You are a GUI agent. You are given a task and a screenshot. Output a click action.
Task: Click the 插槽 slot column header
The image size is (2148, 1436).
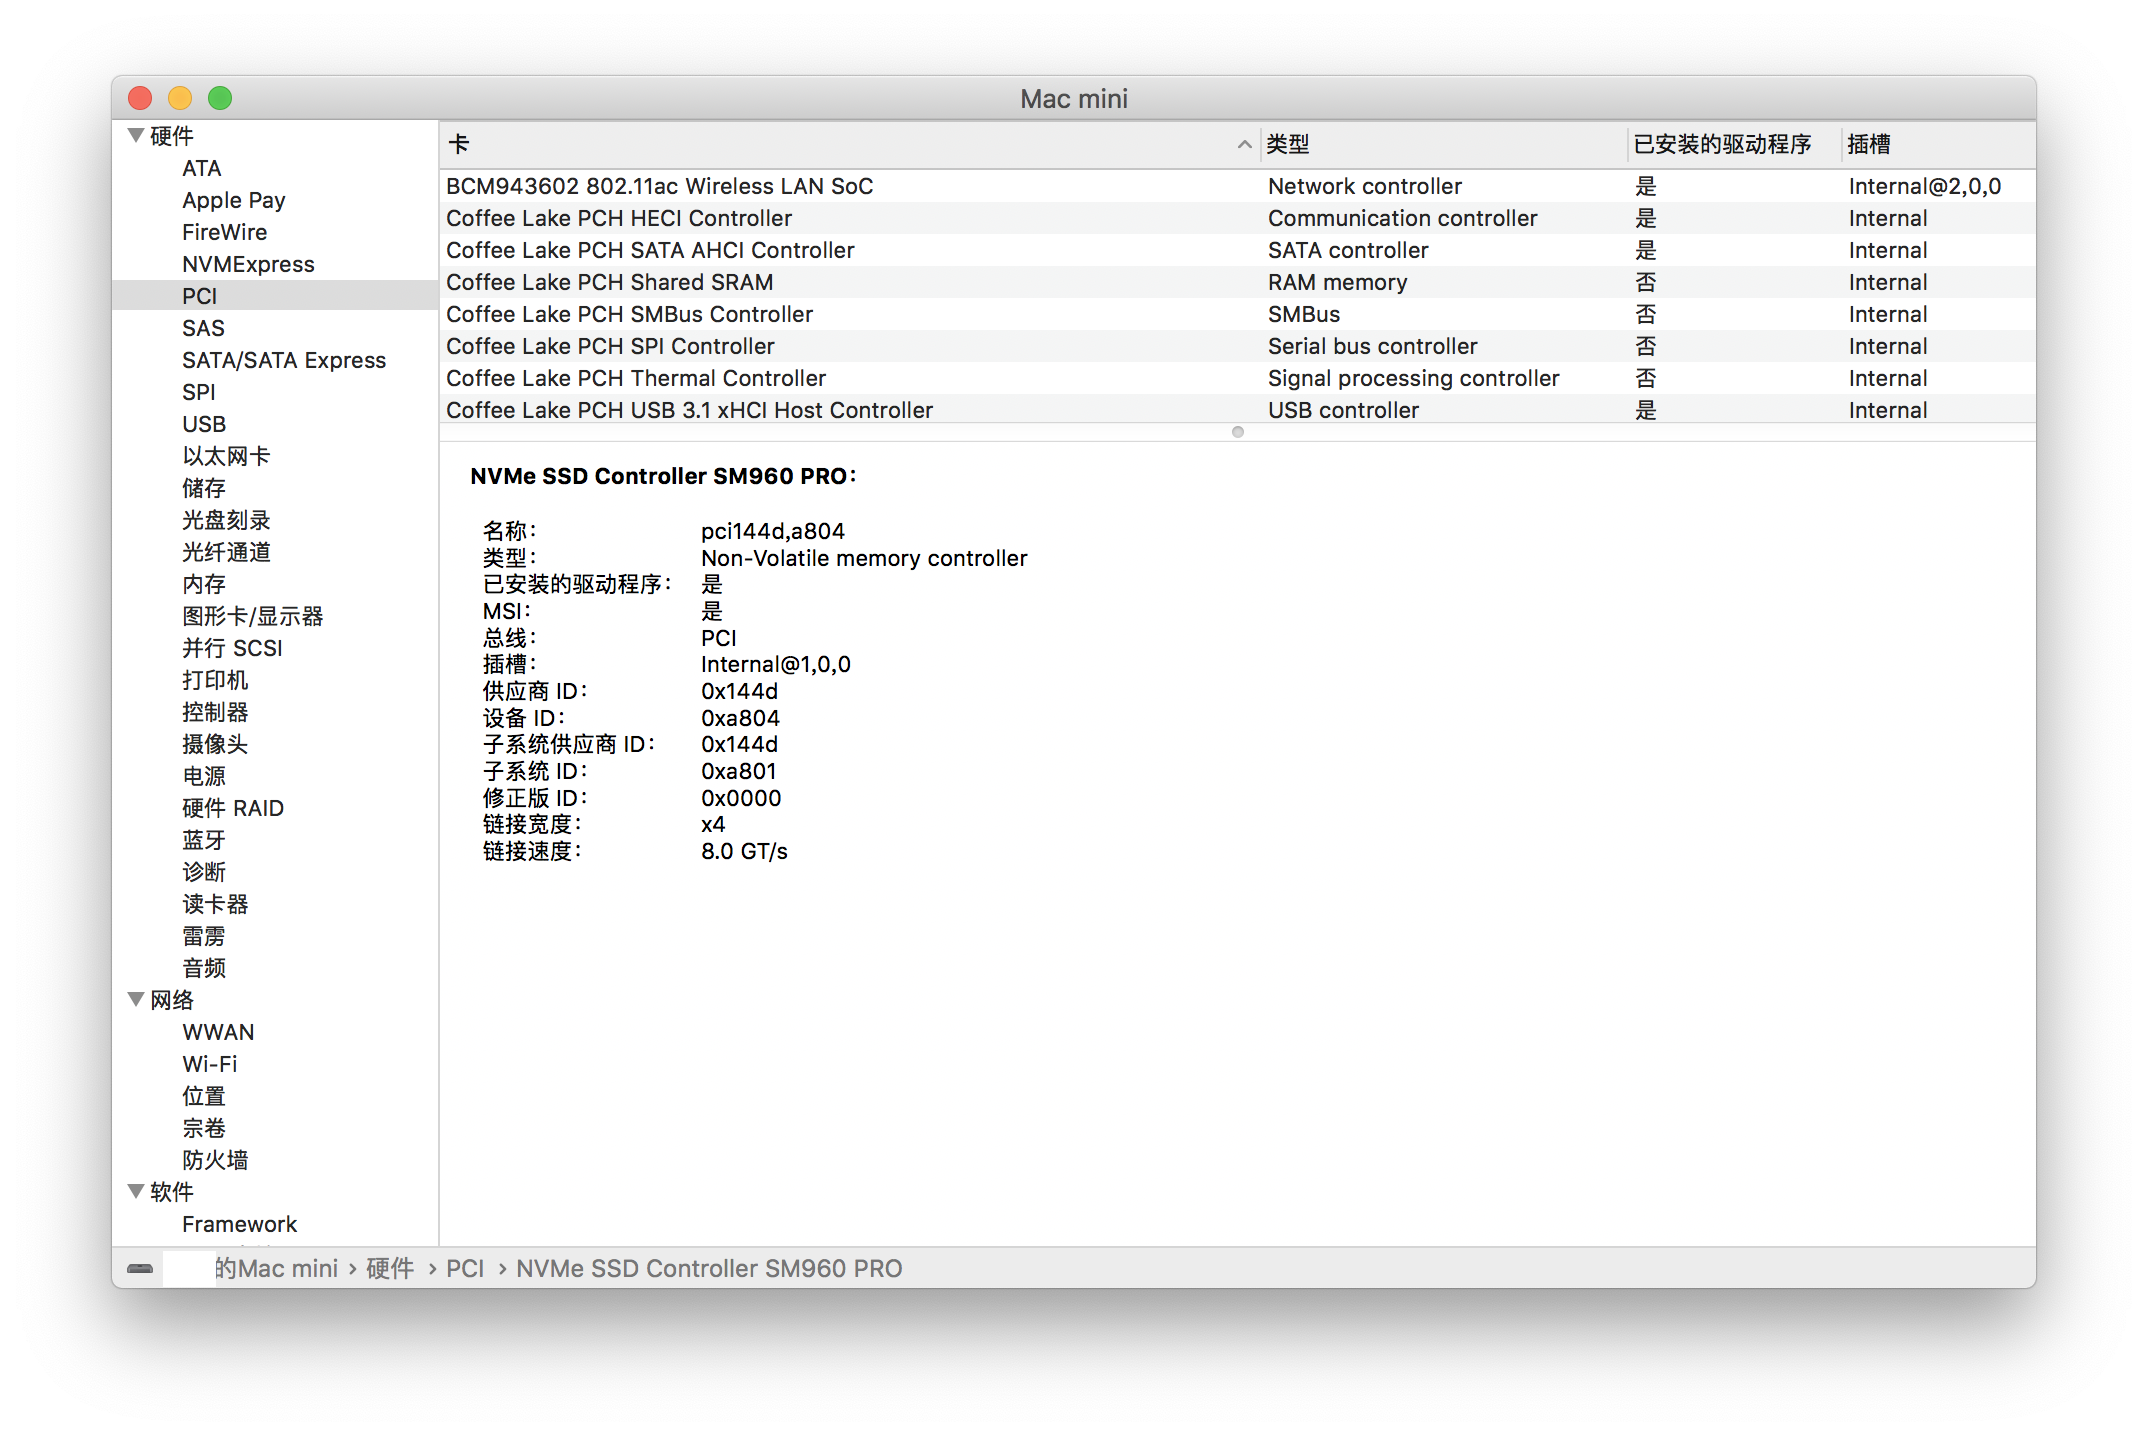[1868, 145]
